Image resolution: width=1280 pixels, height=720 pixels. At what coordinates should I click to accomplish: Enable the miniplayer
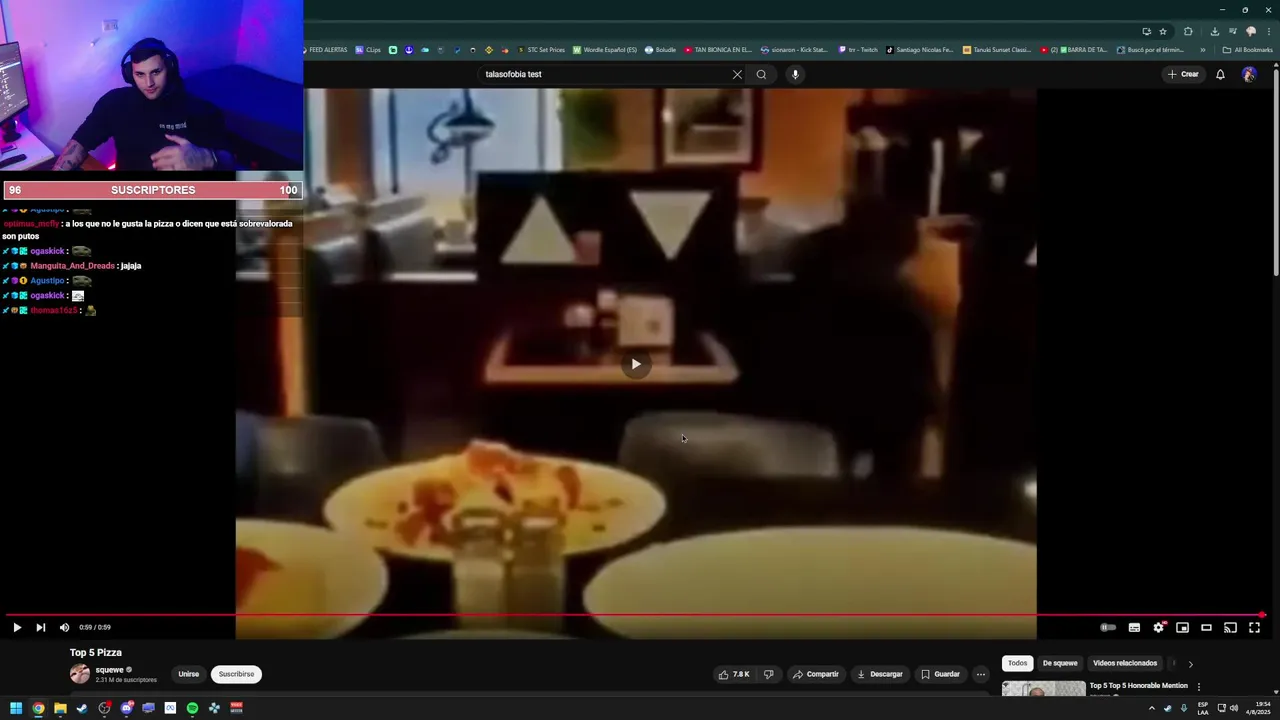[1182, 627]
